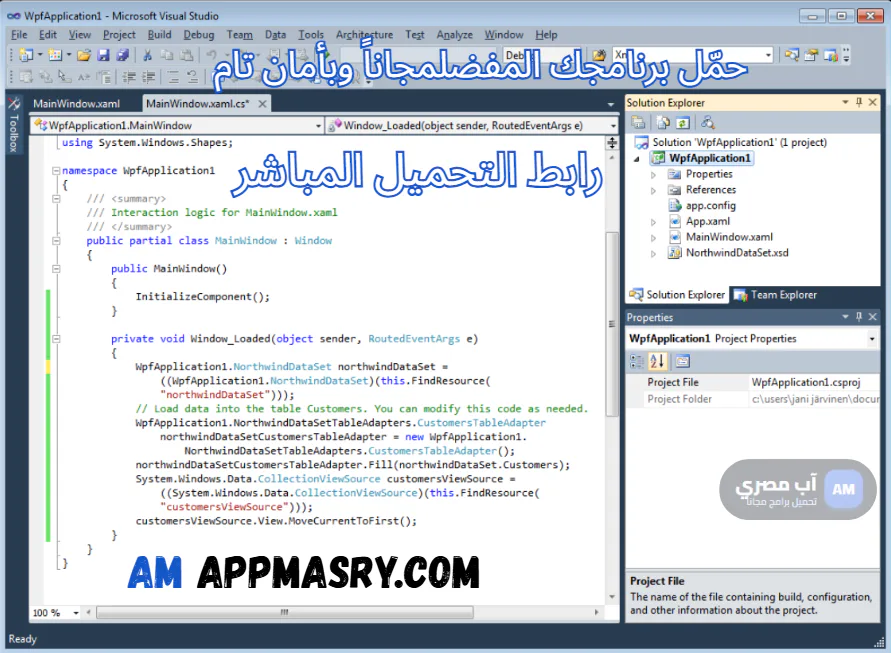This screenshot has height=653, width=891.
Task: Open the New Project icon's dropdown arrow
Action: click(40, 55)
